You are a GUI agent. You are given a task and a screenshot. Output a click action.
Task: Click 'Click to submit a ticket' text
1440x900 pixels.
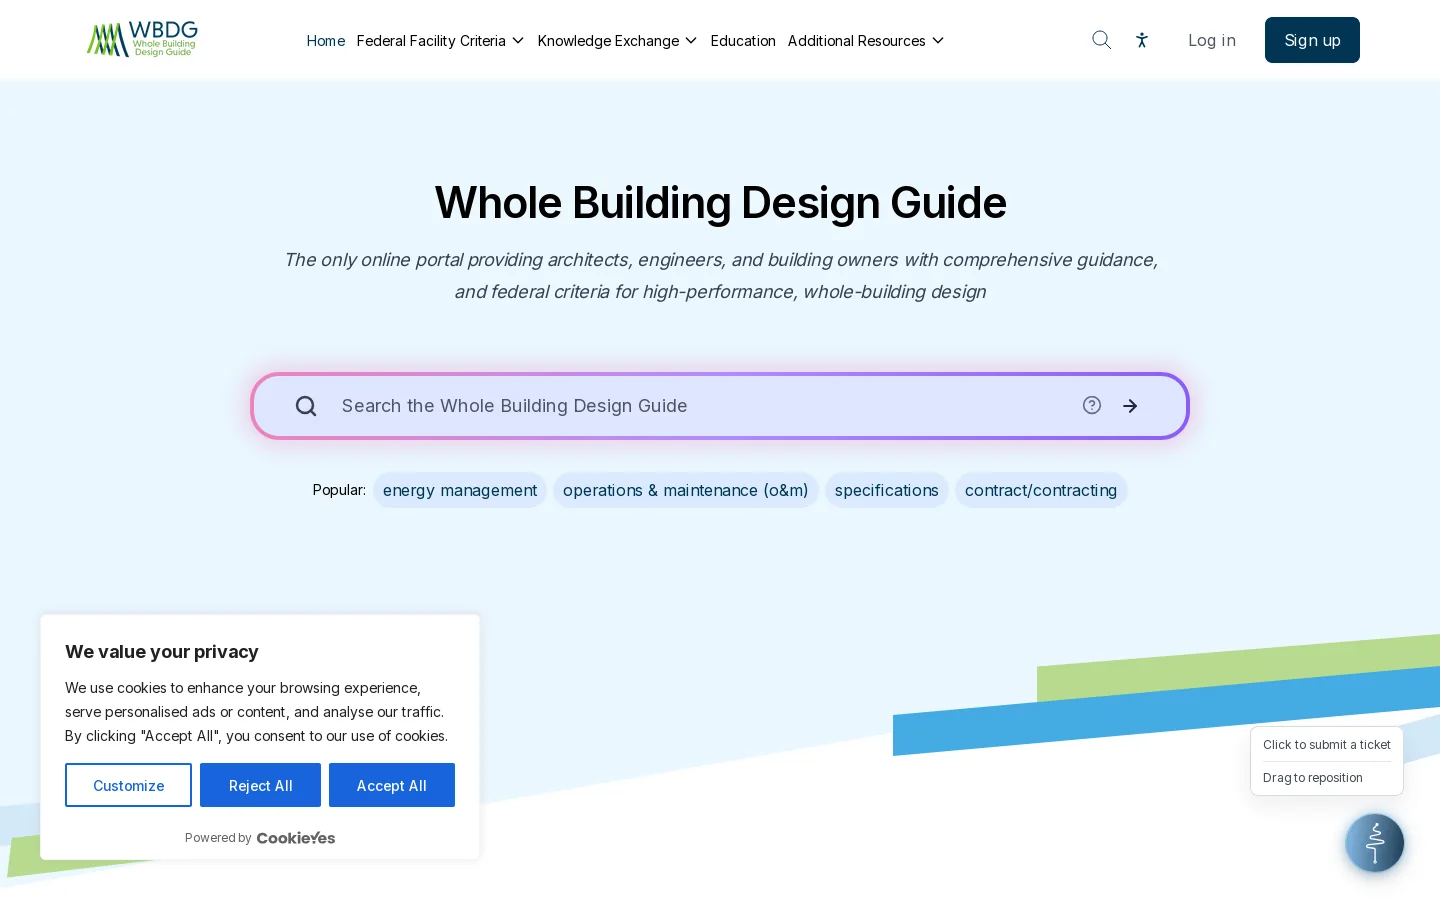[1327, 745]
